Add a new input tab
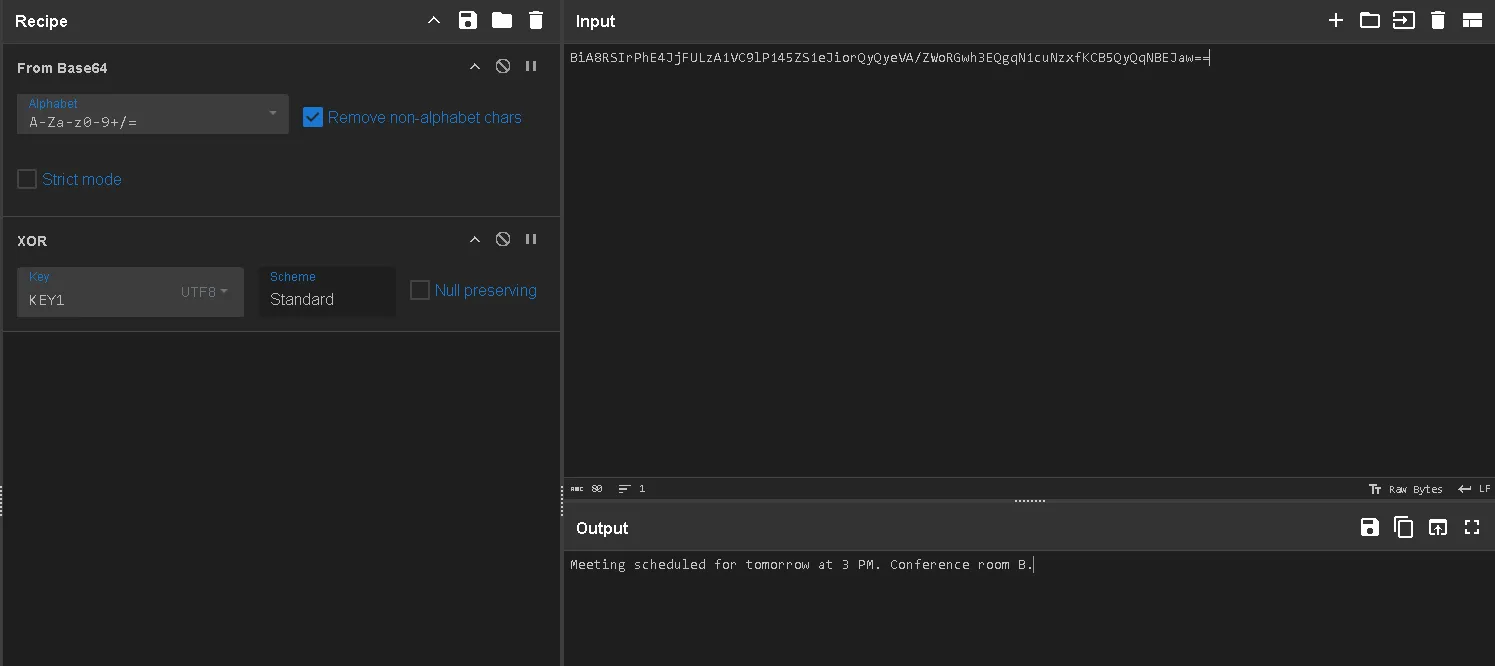This screenshot has height=666, width=1495. click(x=1335, y=20)
